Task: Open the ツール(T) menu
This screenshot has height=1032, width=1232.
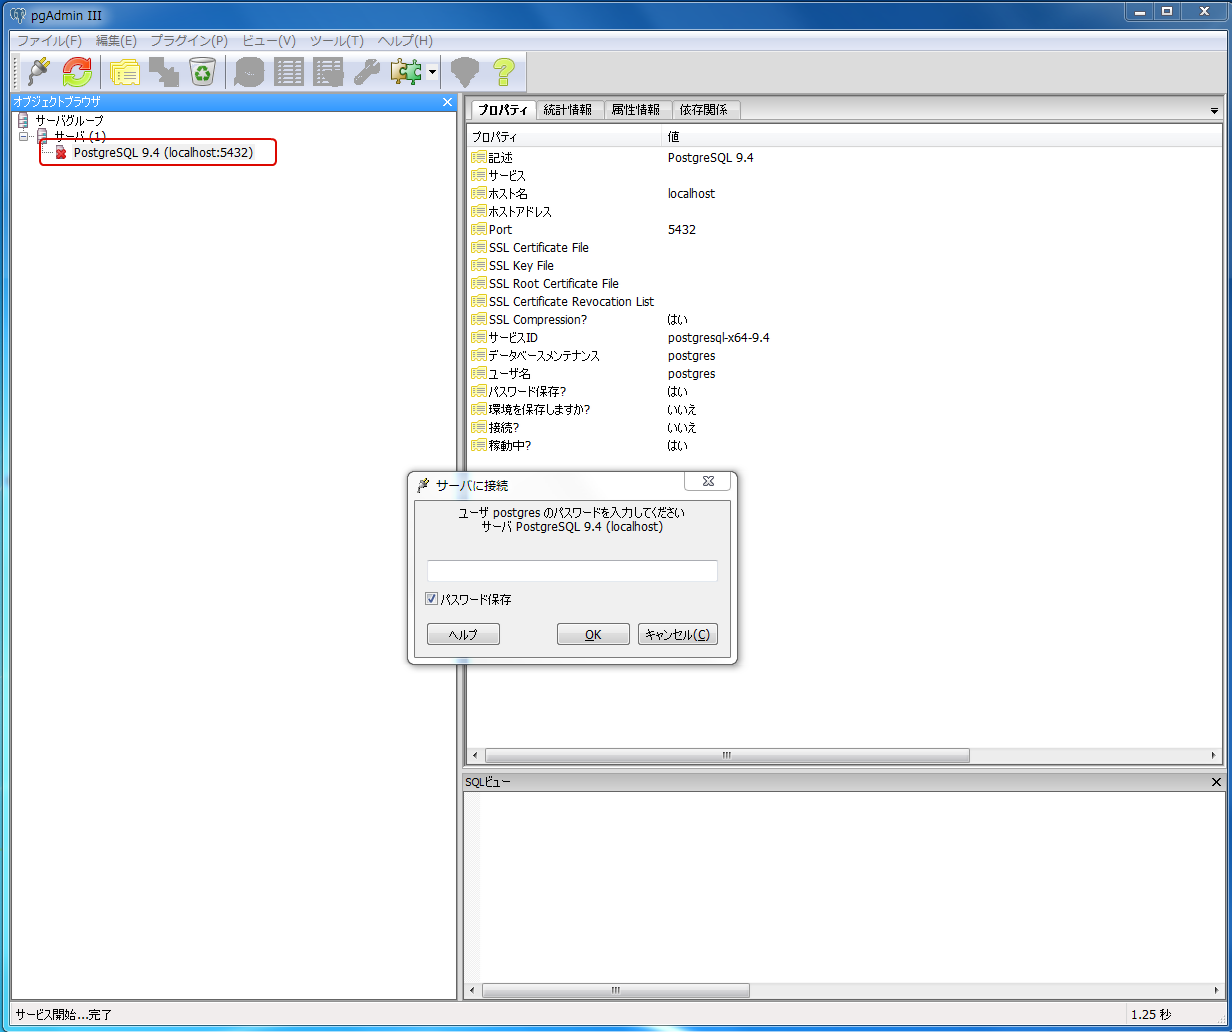Action: tap(336, 41)
